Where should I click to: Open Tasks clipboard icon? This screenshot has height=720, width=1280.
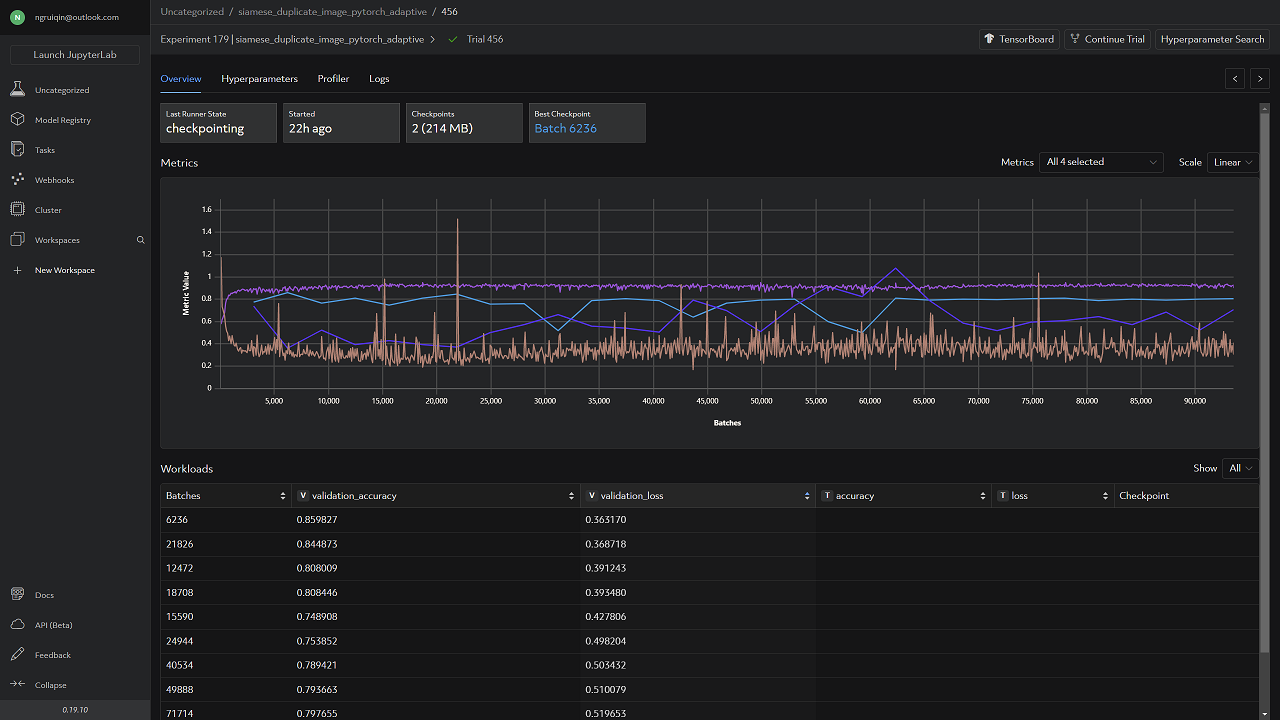tap(17, 150)
